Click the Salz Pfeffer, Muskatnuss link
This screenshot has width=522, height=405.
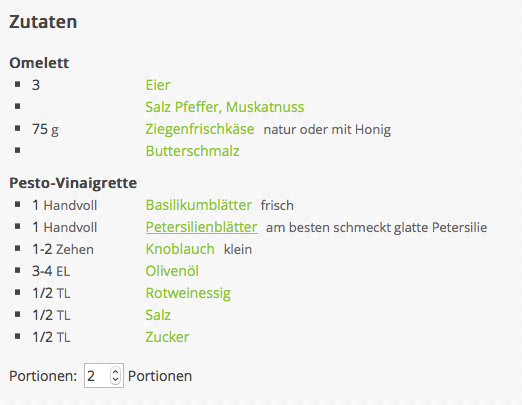click(225, 107)
